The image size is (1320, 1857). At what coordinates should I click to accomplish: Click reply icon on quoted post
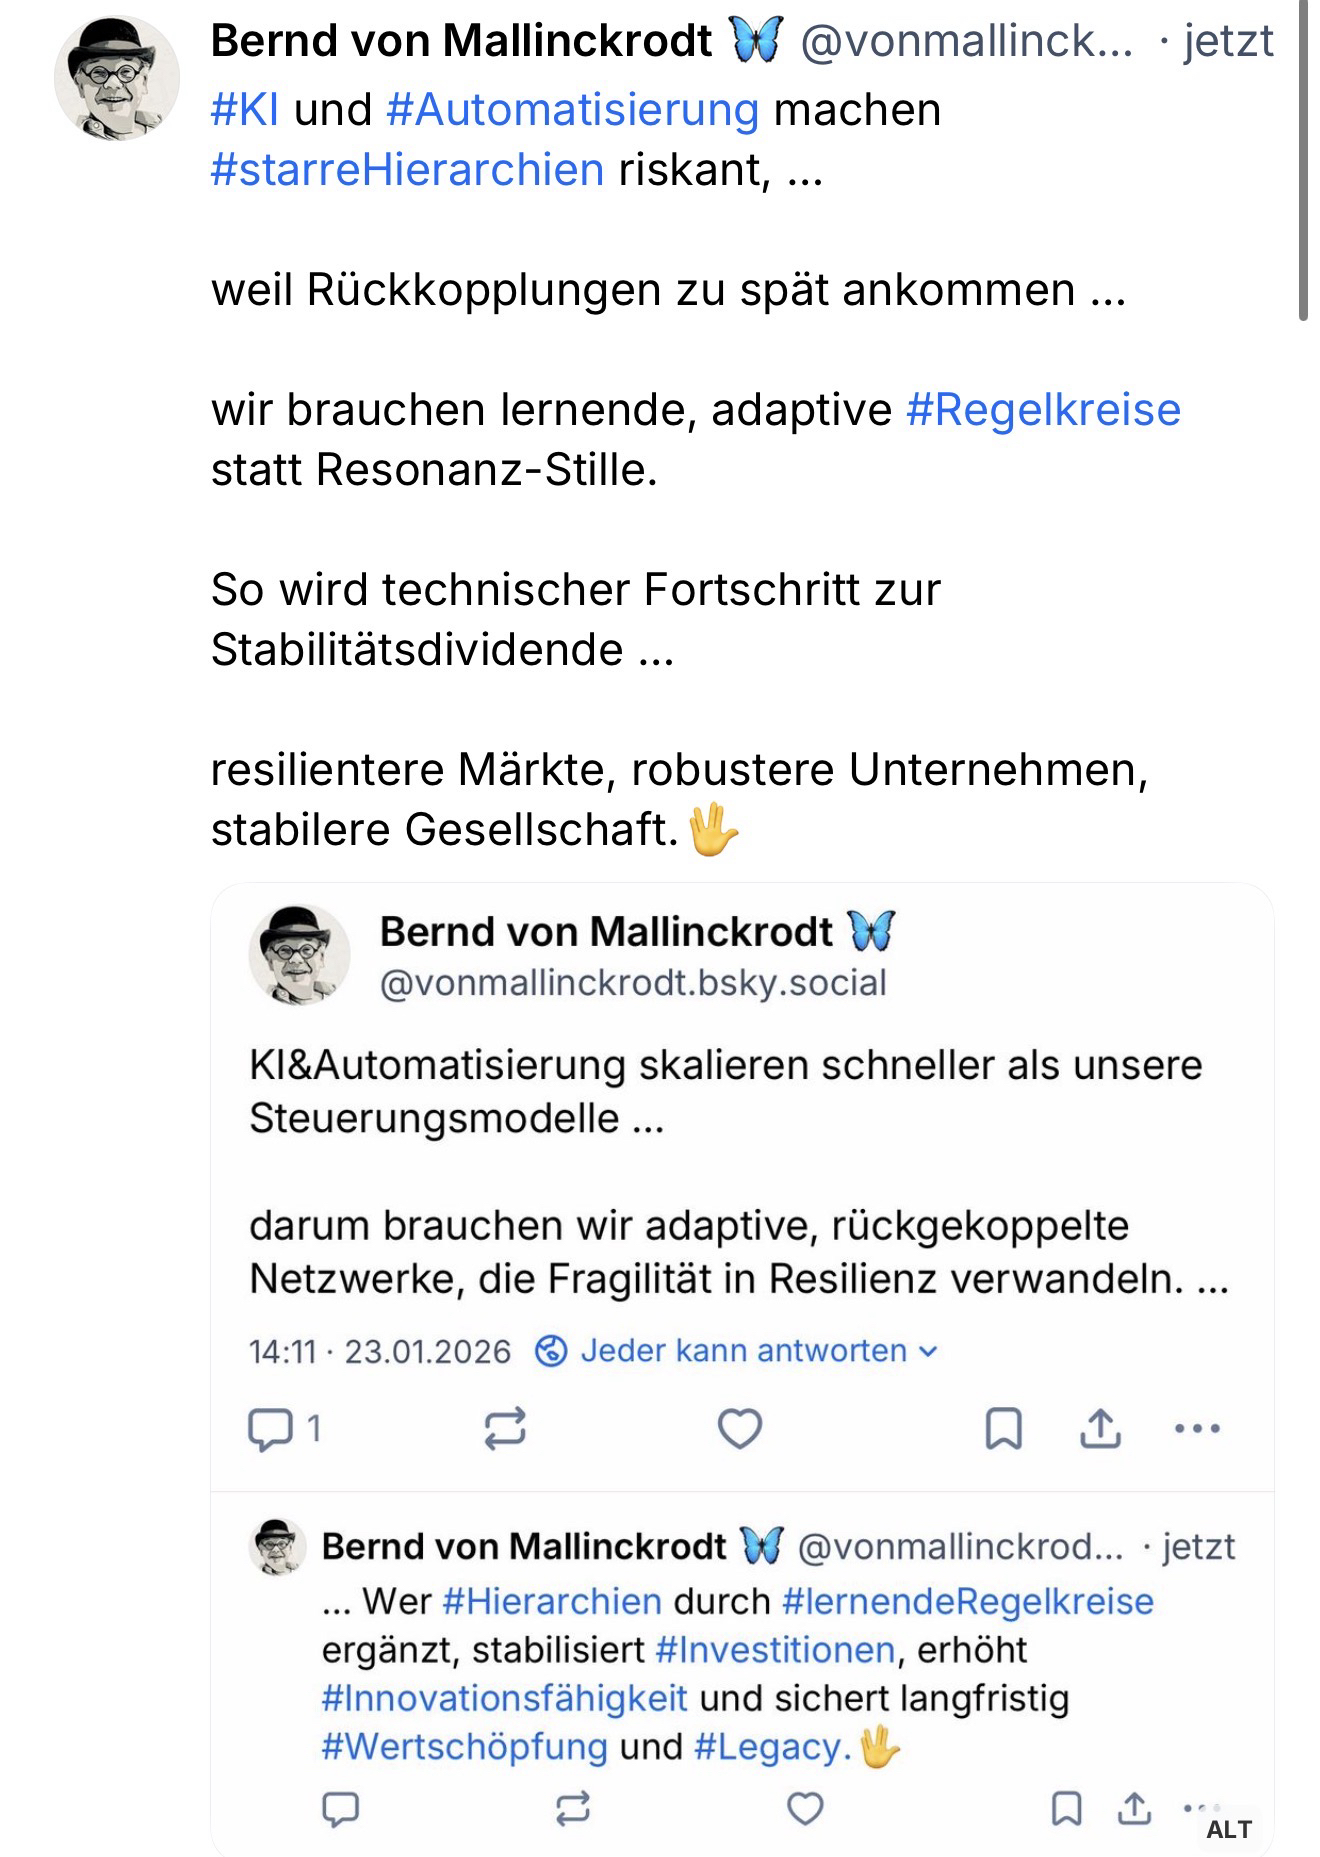270,1428
